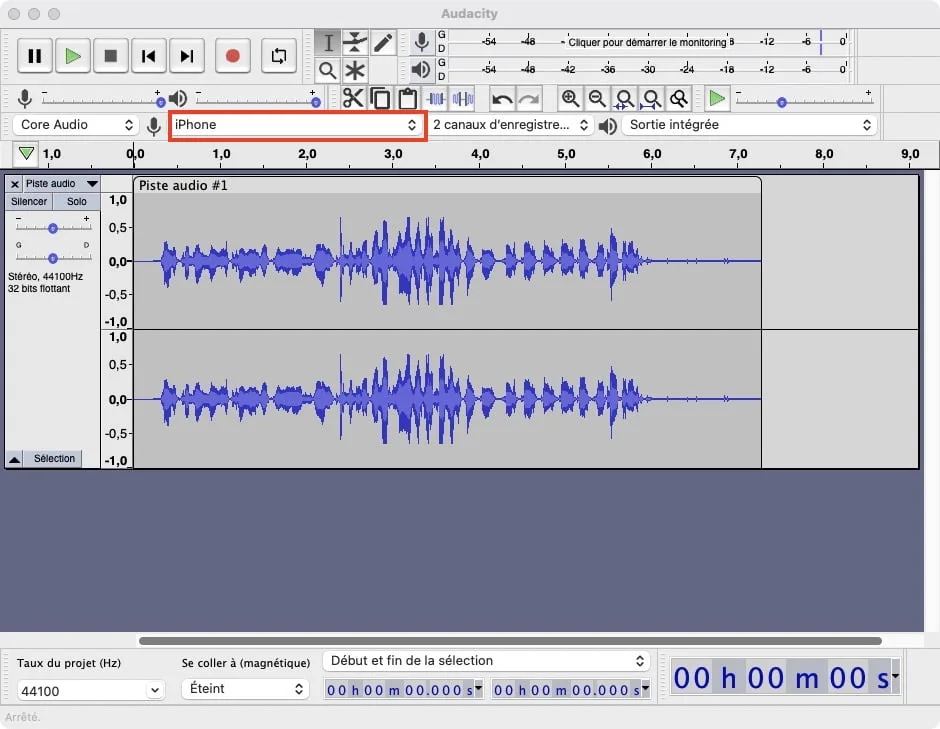This screenshot has height=729, width=940.
Task: Adjust the track pan slider G to D
Action: [53, 258]
